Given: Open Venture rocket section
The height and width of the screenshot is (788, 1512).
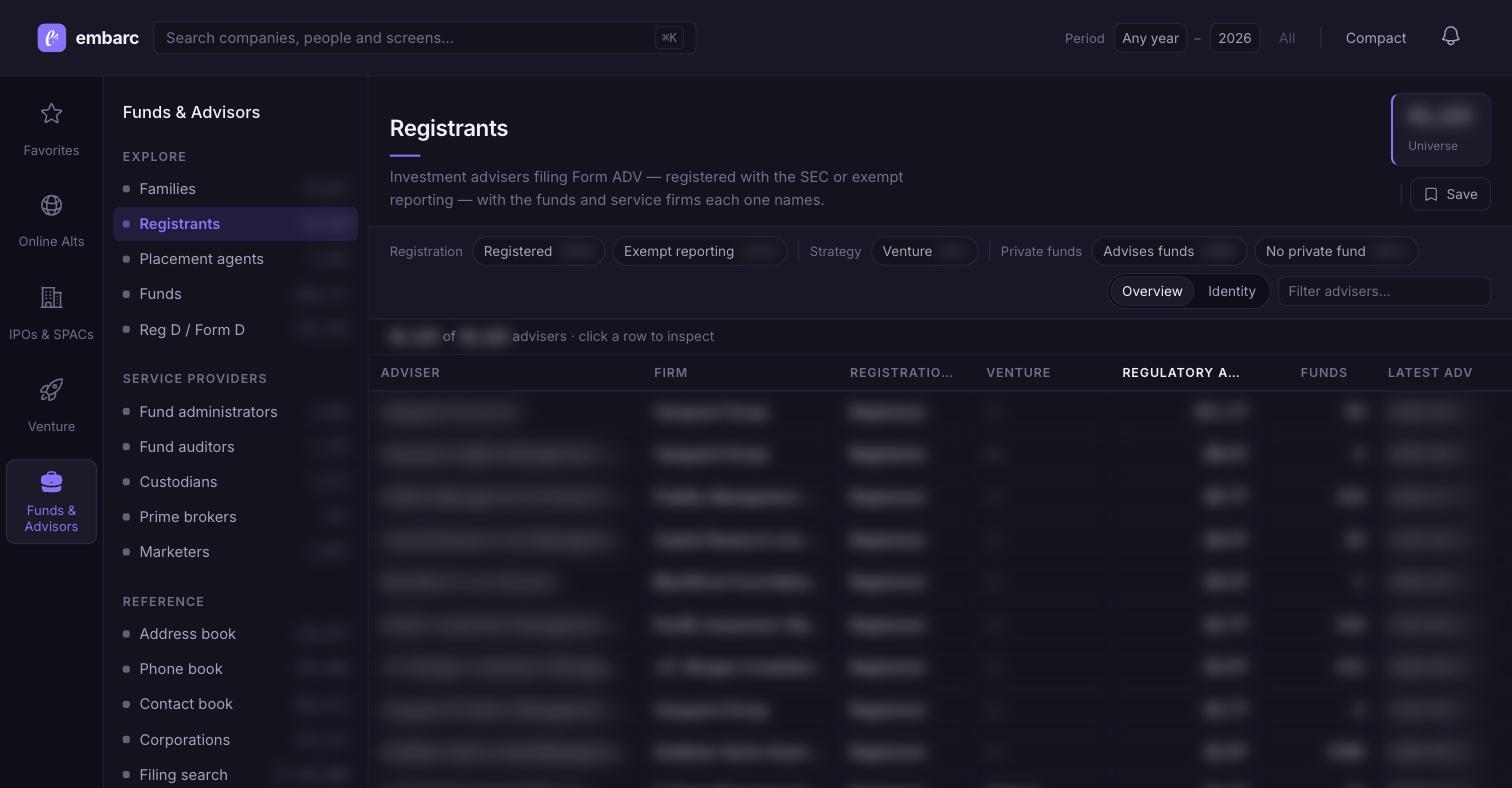Looking at the screenshot, I should [x=51, y=405].
